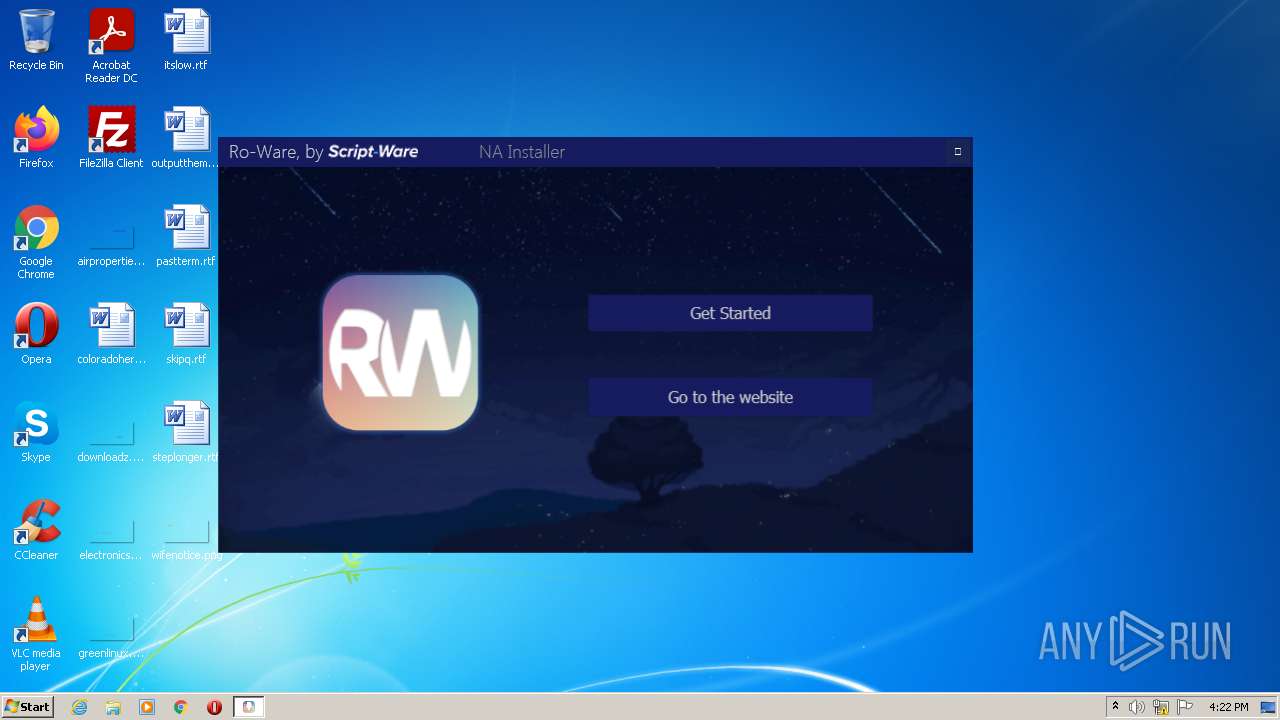The height and width of the screenshot is (720, 1280).
Task: Open the Recycle Bin desktop icon
Action: click(36, 40)
